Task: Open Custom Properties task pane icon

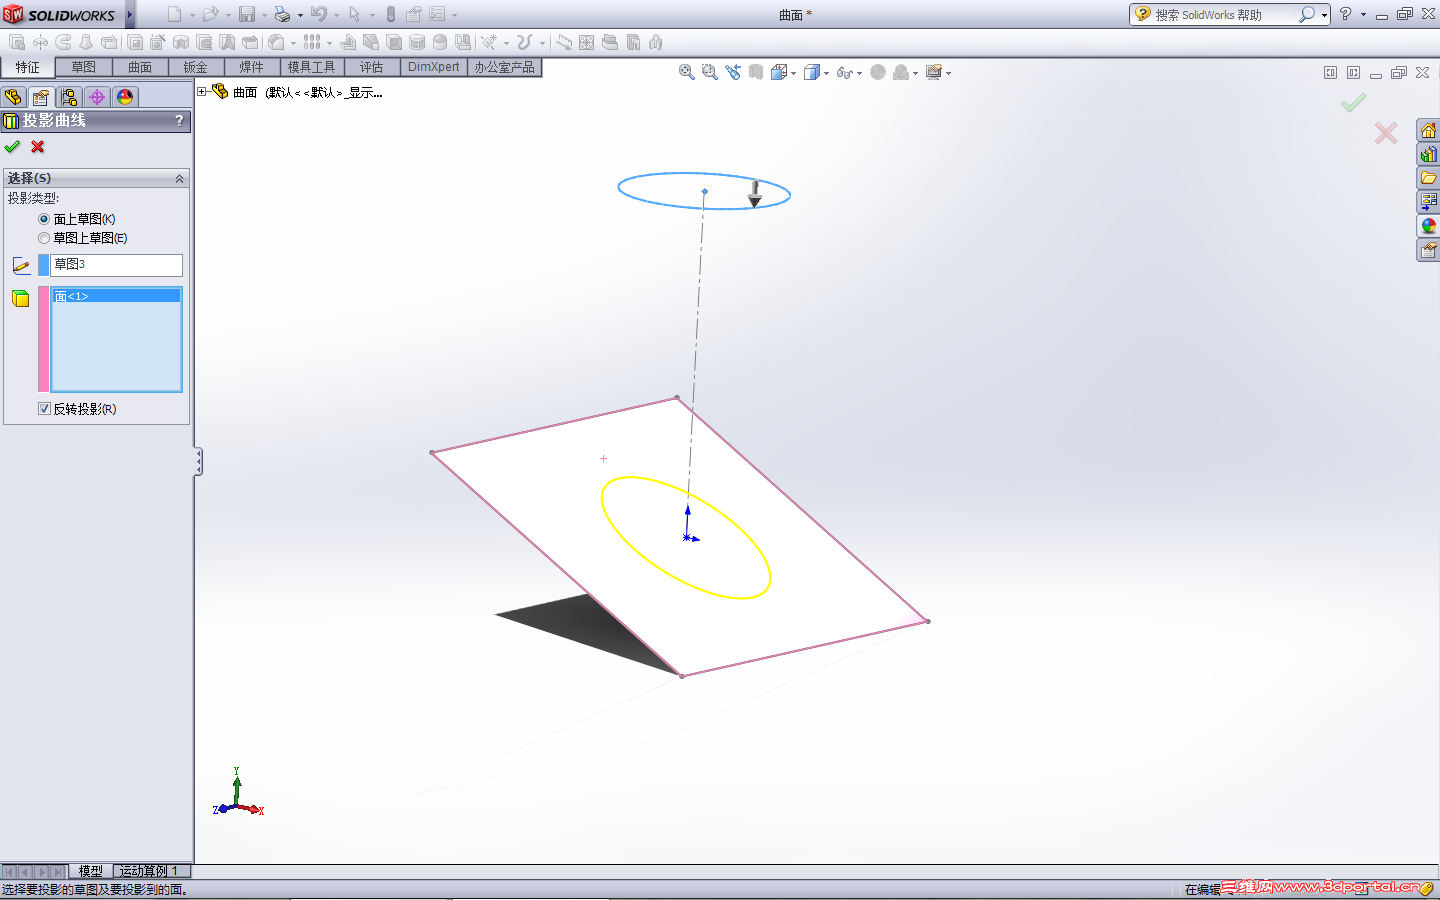Action: (x=1428, y=250)
